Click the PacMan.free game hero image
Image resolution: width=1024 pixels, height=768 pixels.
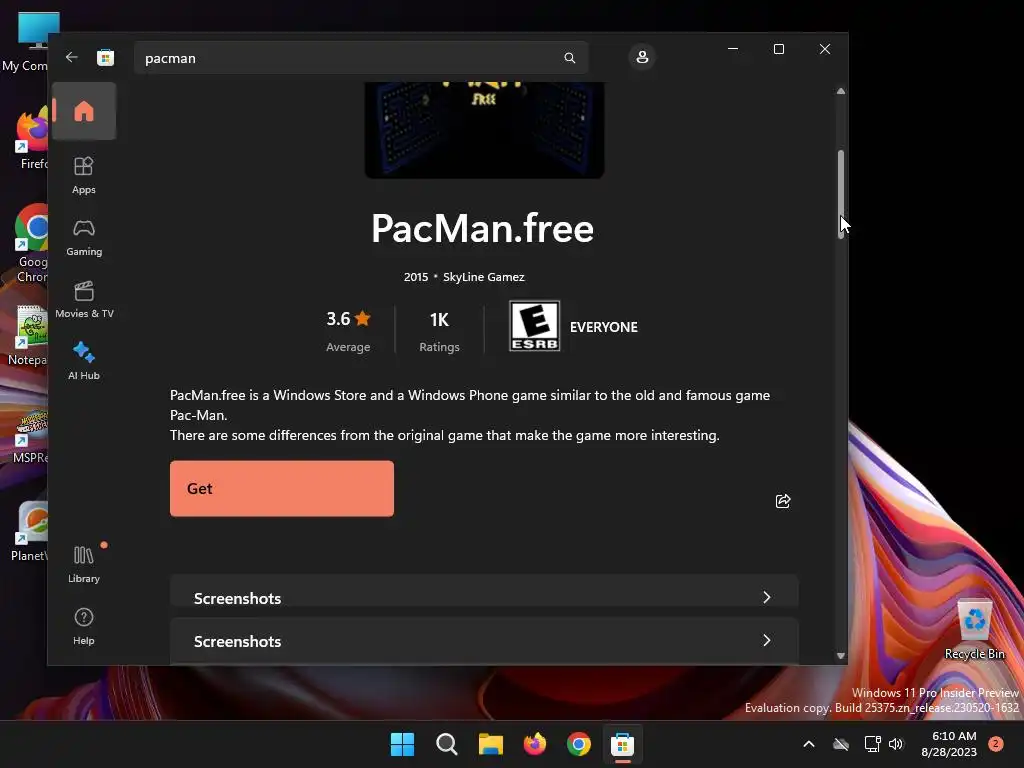tap(484, 130)
